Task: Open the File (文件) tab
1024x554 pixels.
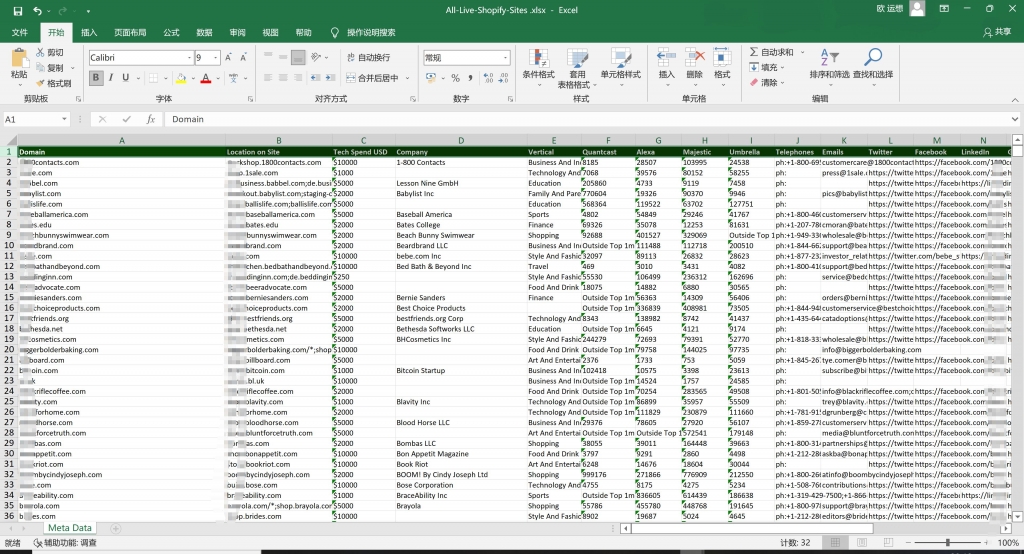Action: (x=20, y=33)
